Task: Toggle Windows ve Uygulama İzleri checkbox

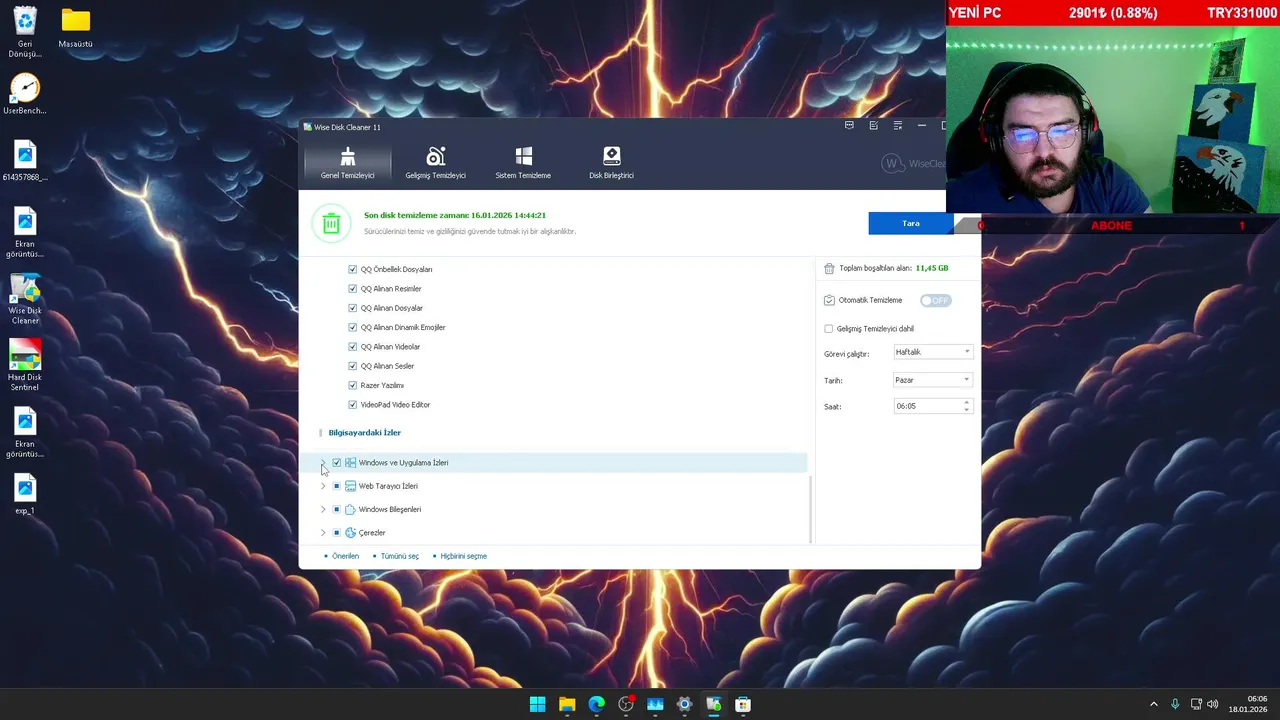Action: click(x=337, y=463)
